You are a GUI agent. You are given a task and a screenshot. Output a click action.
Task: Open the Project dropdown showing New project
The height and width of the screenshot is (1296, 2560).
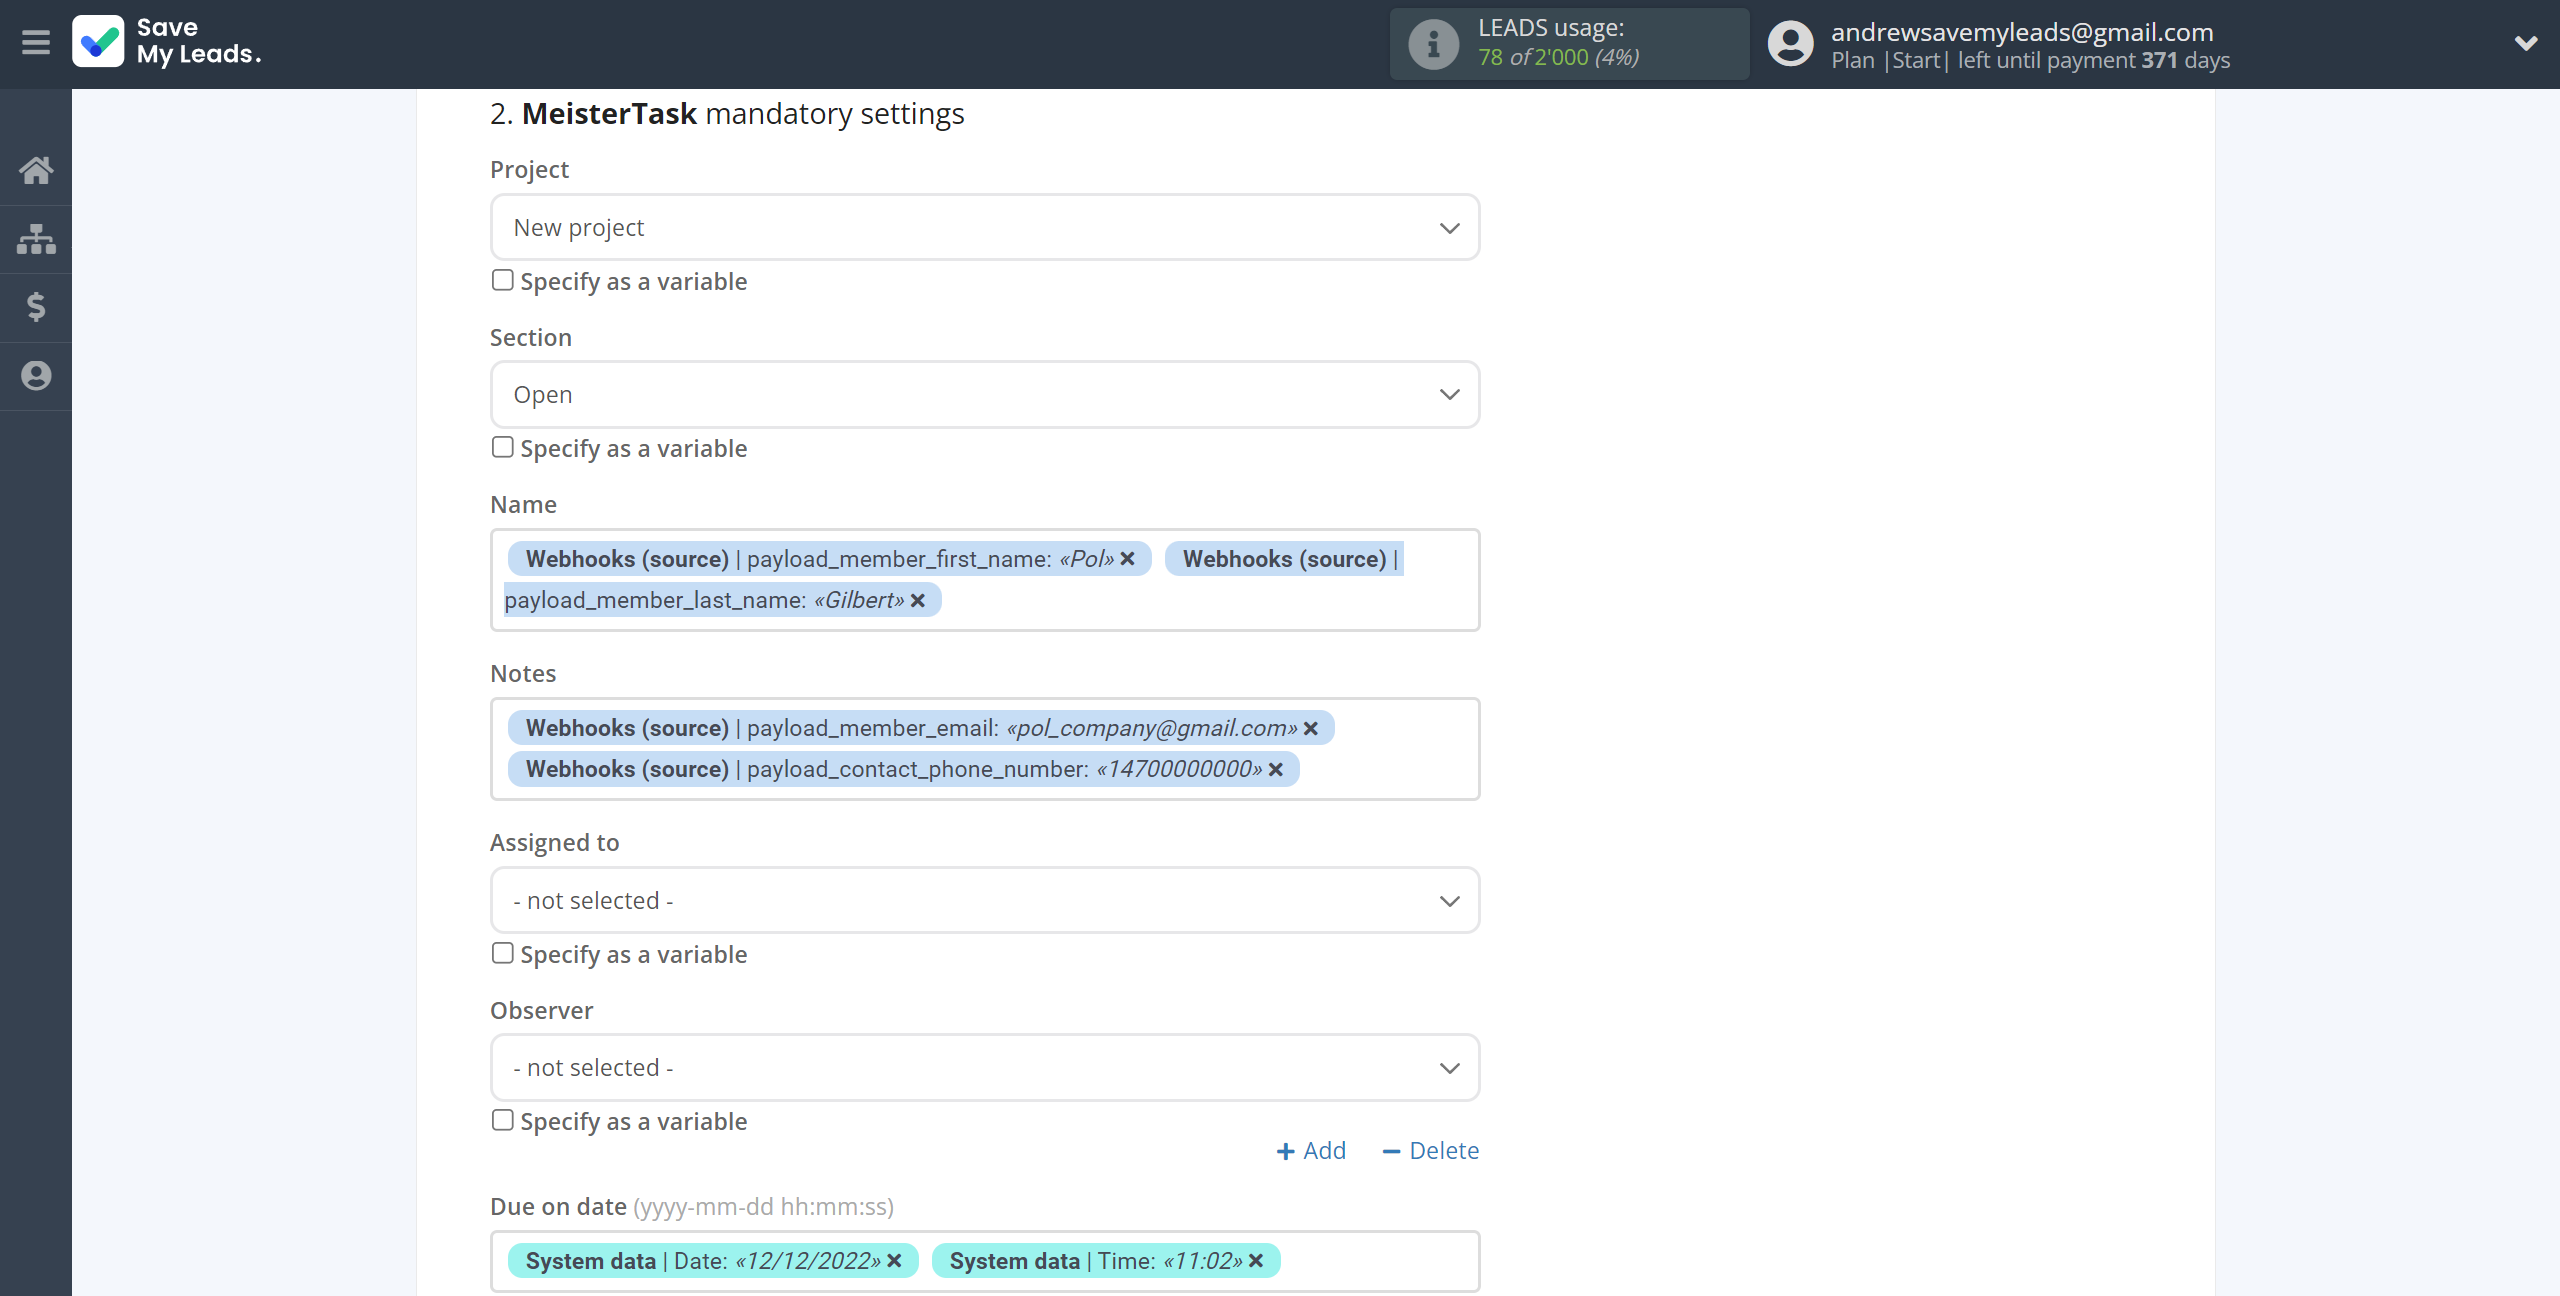[985, 228]
